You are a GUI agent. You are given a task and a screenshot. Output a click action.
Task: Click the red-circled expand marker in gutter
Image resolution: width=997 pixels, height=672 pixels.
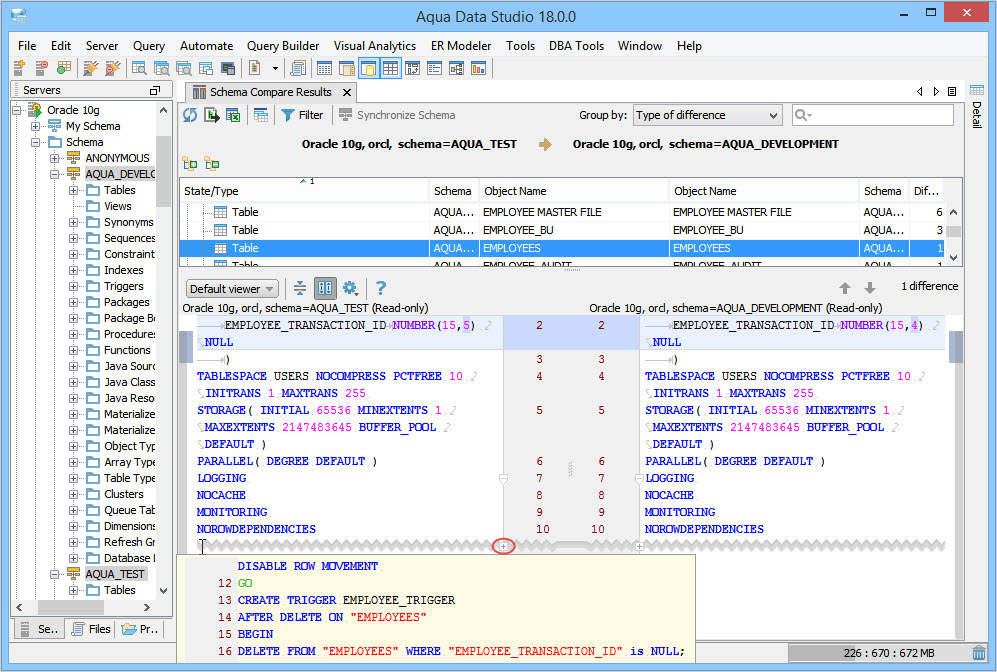[x=504, y=546]
